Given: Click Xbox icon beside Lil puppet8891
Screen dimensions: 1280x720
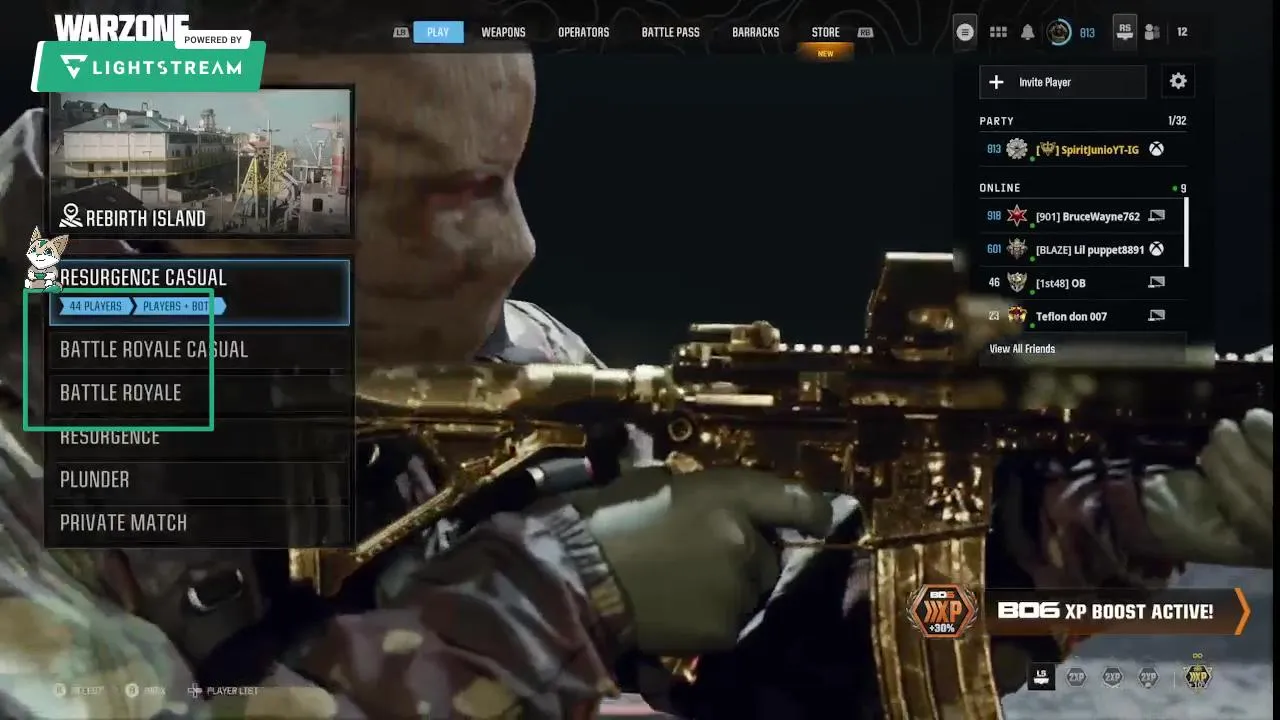Looking at the screenshot, I should pos(1156,249).
